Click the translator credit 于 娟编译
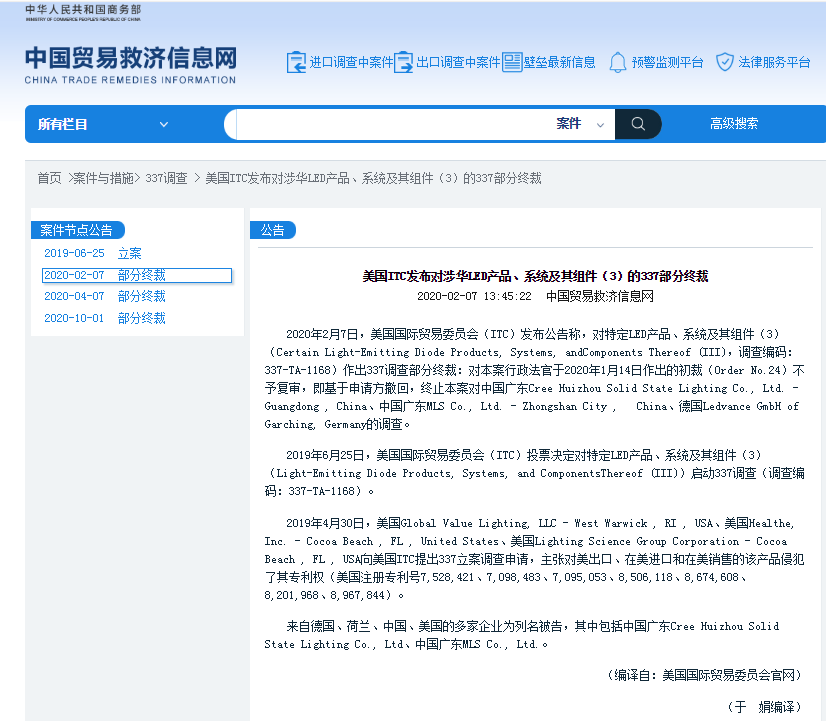 (764, 707)
